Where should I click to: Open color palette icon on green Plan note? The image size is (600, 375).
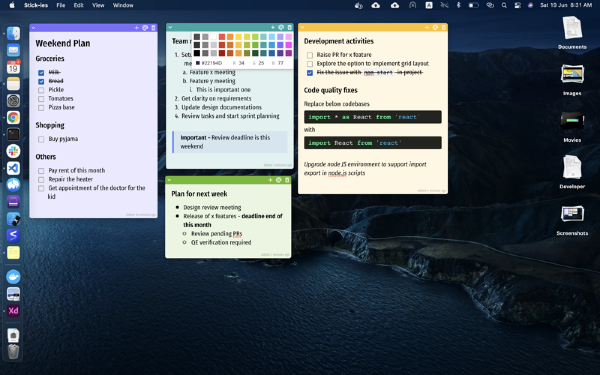pos(279,180)
